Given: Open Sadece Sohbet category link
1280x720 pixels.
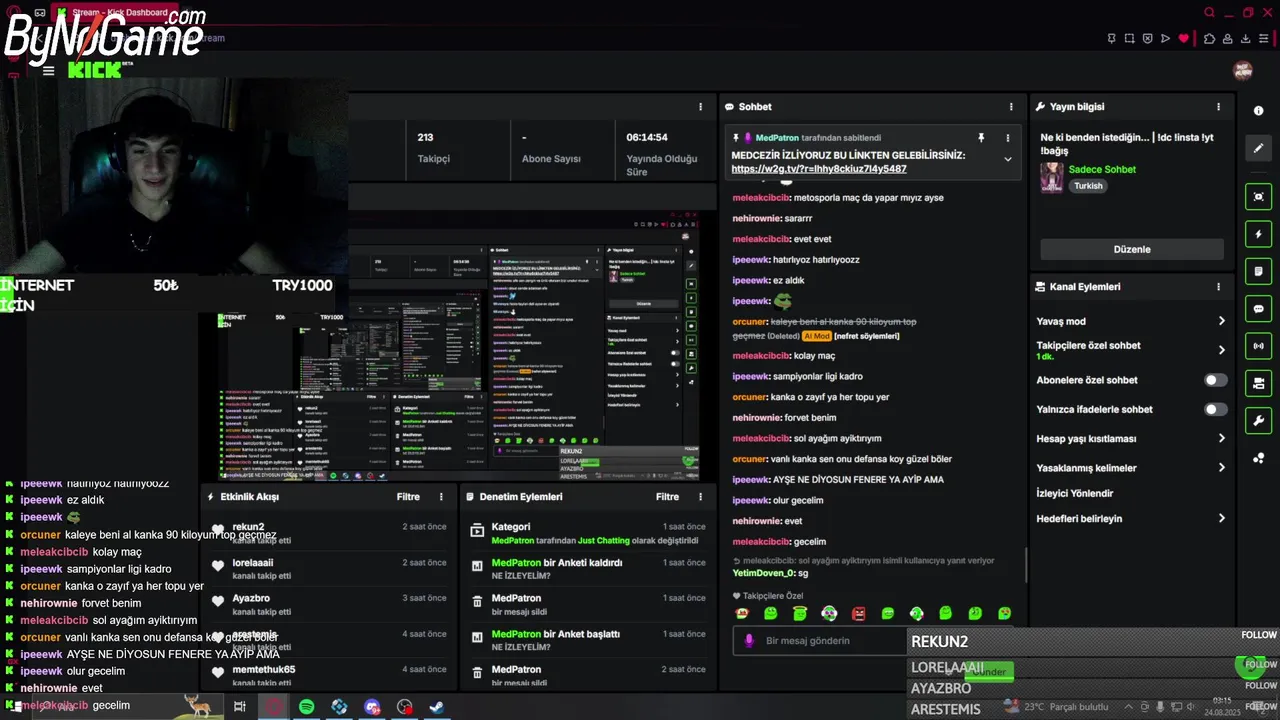Looking at the screenshot, I should click(x=1102, y=169).
